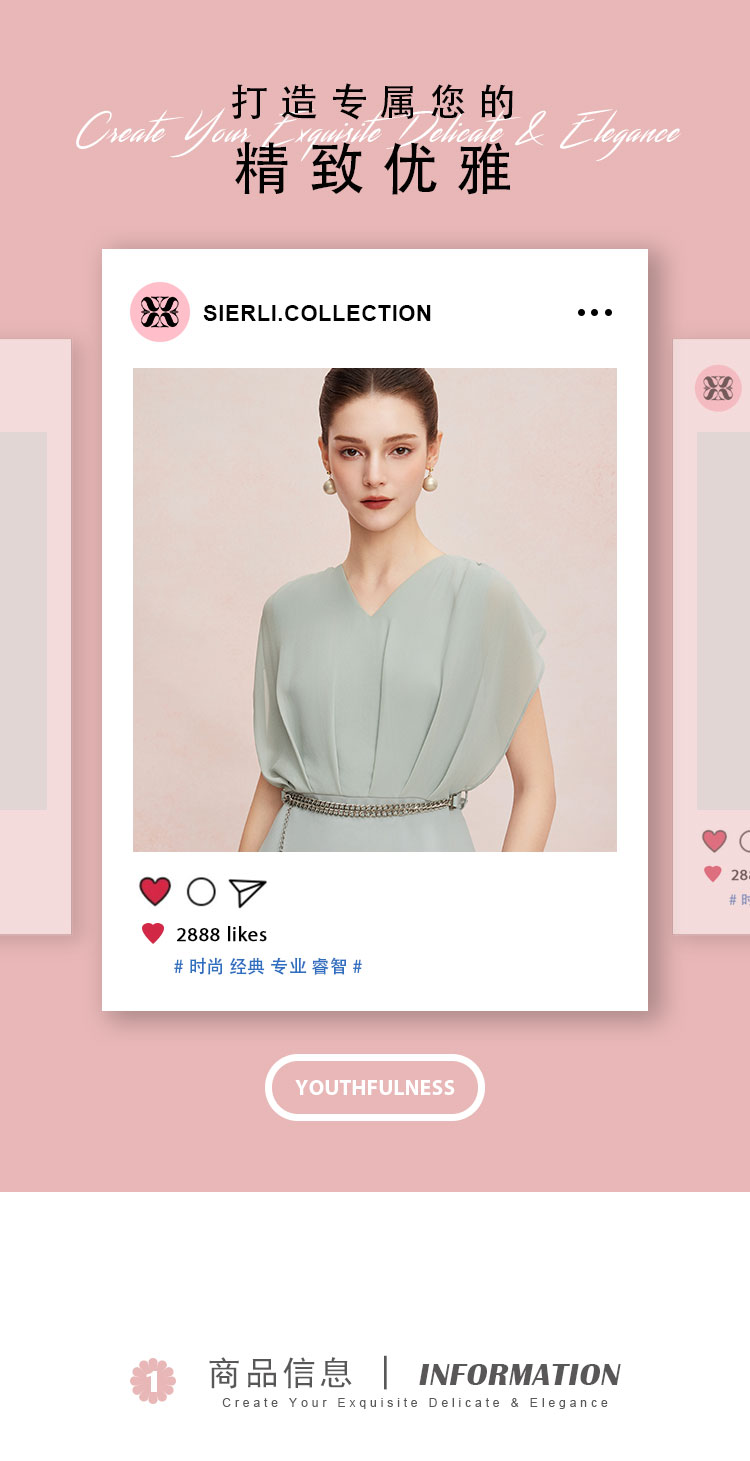750x1461 pixels.
Task: Click the right card's gray image placeholder
Action: click(723, 621)
